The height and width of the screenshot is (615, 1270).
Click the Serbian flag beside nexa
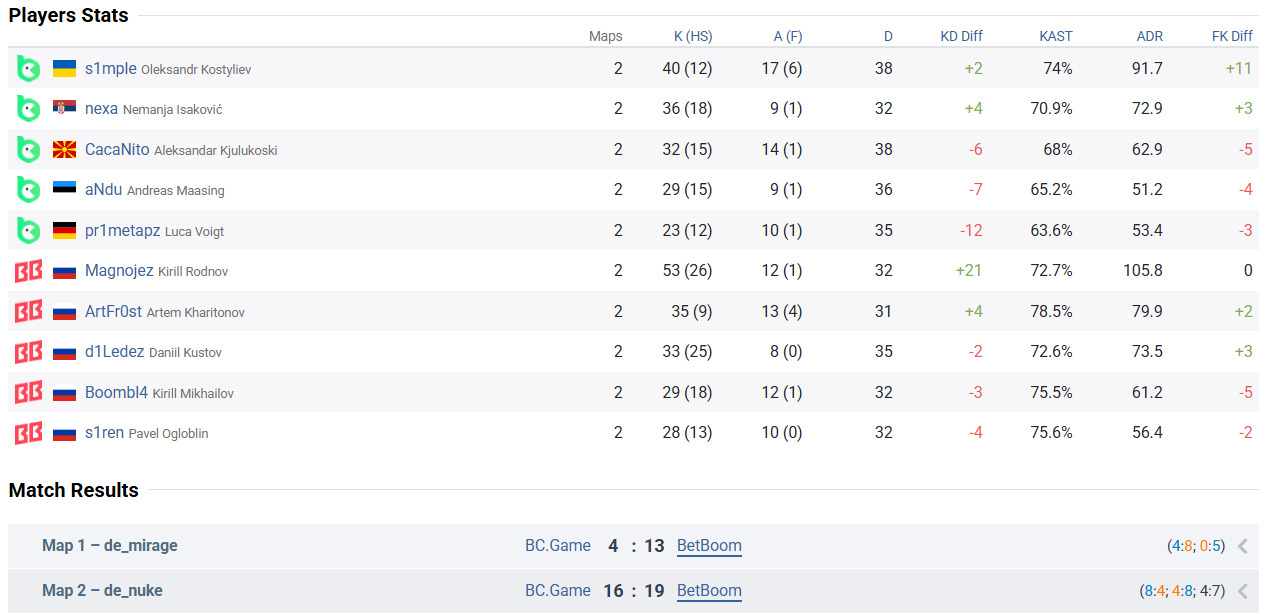pyautogui.click(x=64, y=109)
